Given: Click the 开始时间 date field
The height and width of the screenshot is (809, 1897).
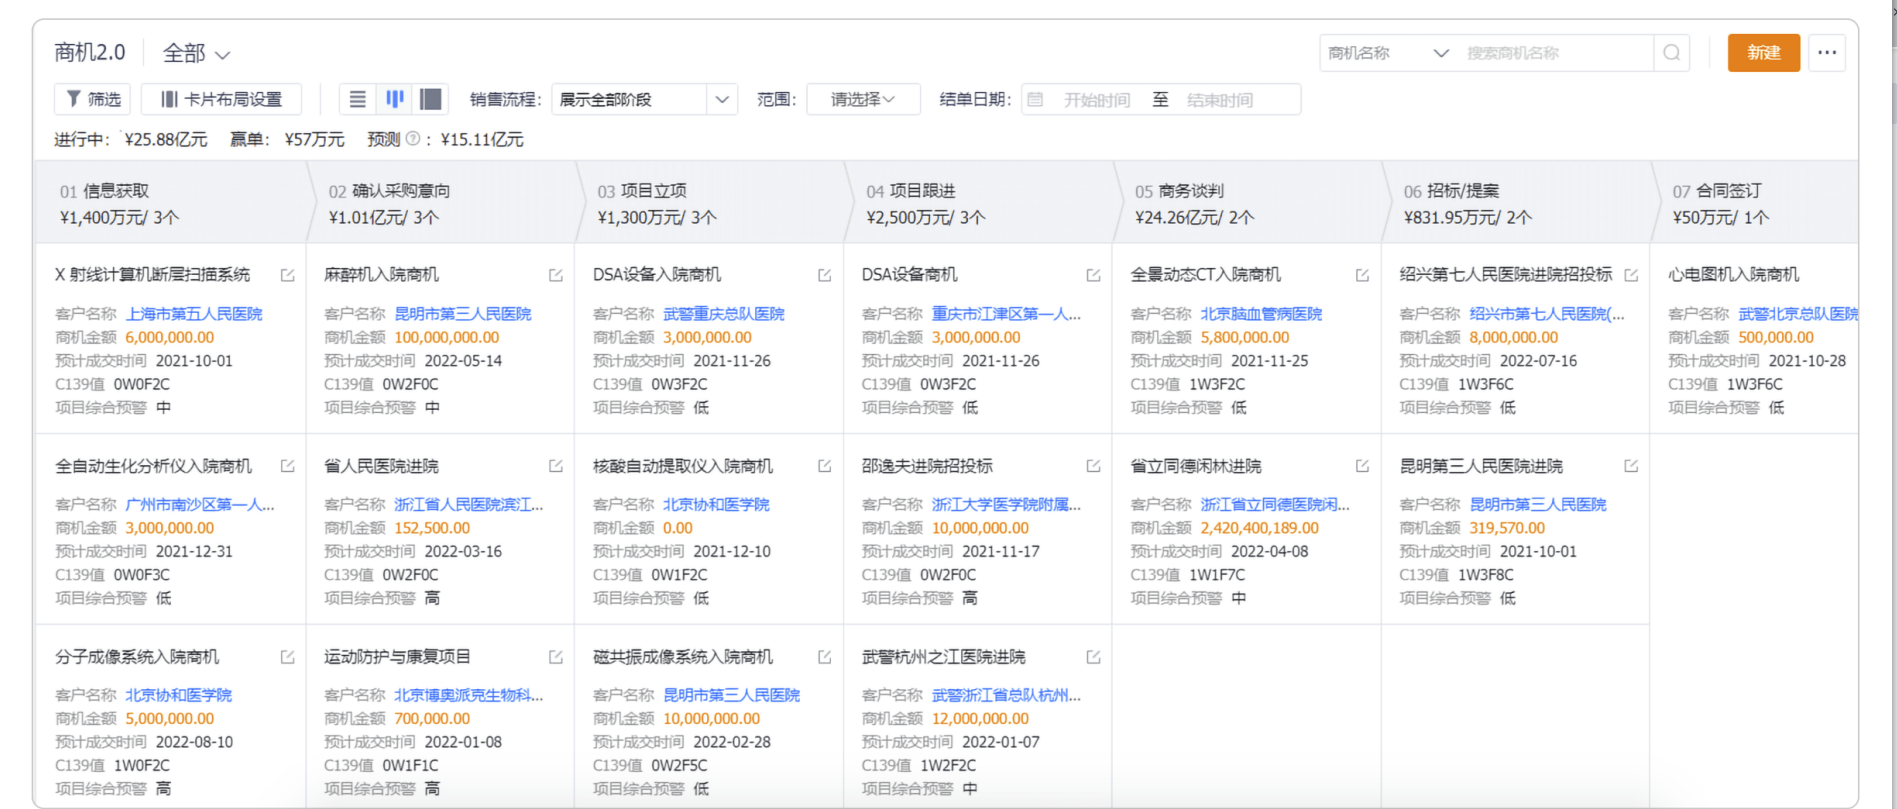Looking at the screenshot, I should click(x=1097, y=100).
